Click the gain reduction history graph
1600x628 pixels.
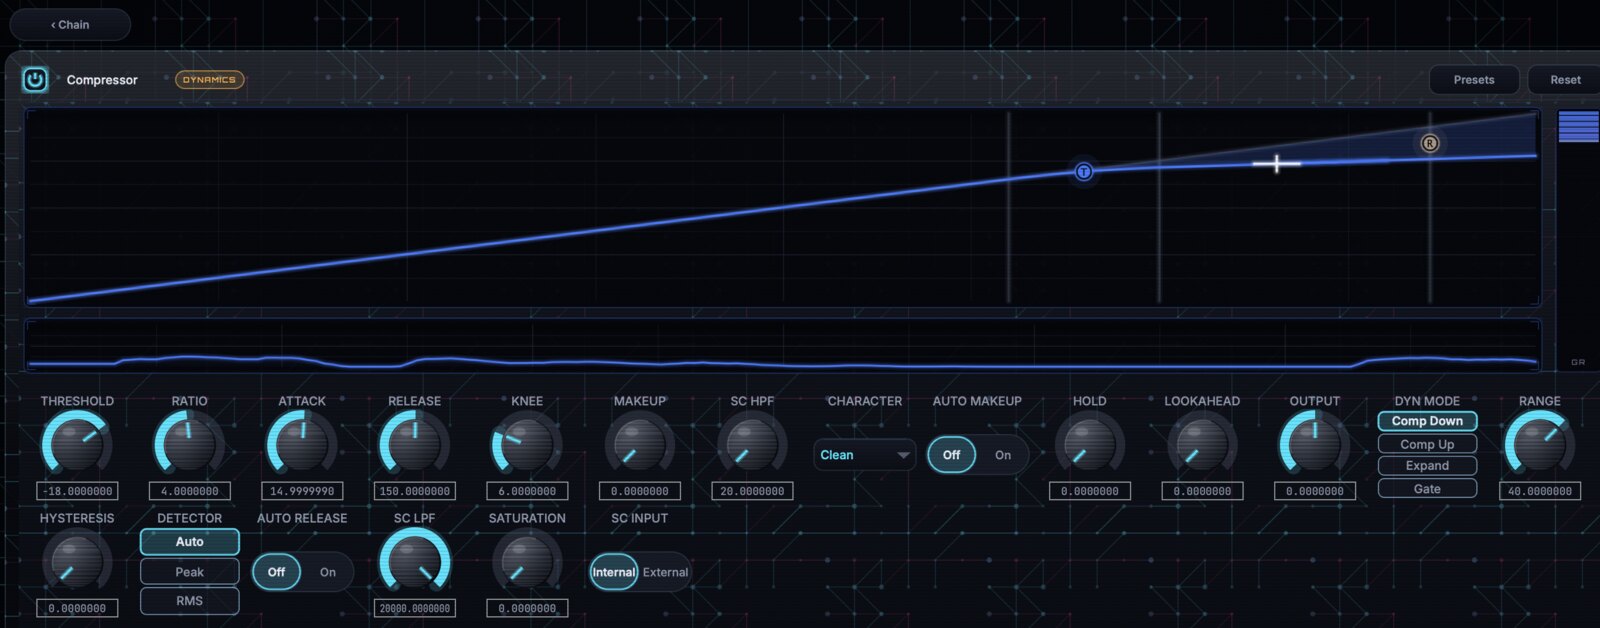pos(783,346)
